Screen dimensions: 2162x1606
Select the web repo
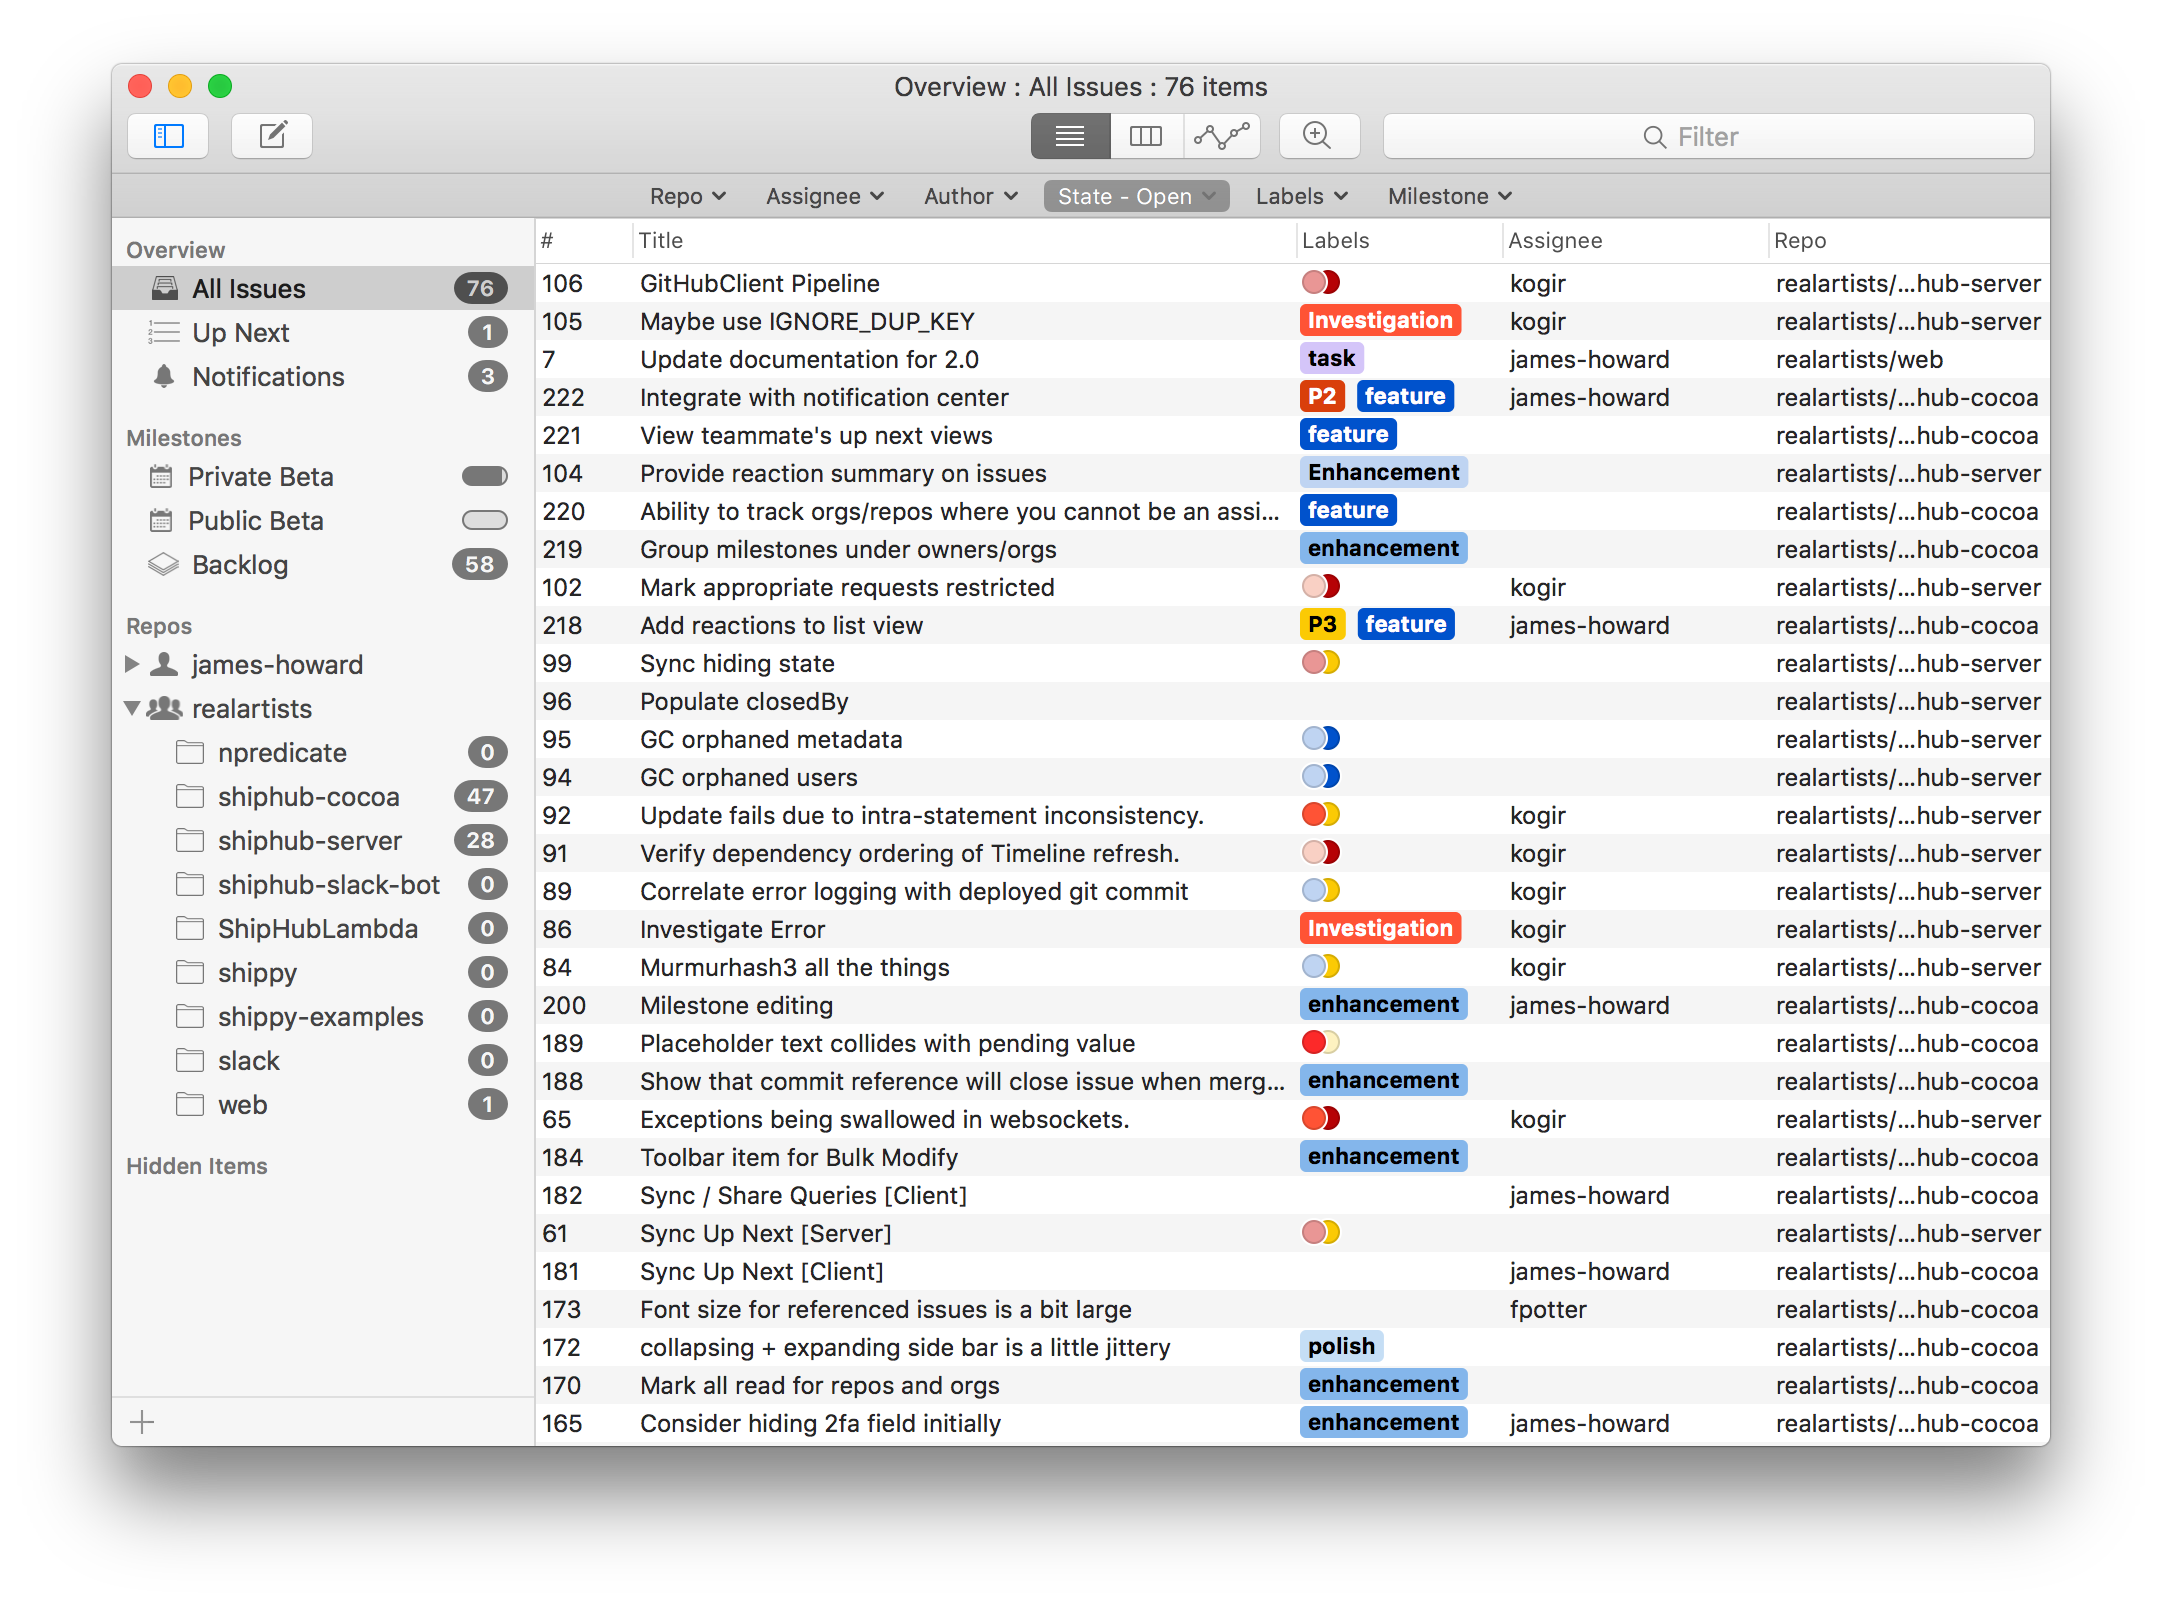click(x=323, y=1104)
